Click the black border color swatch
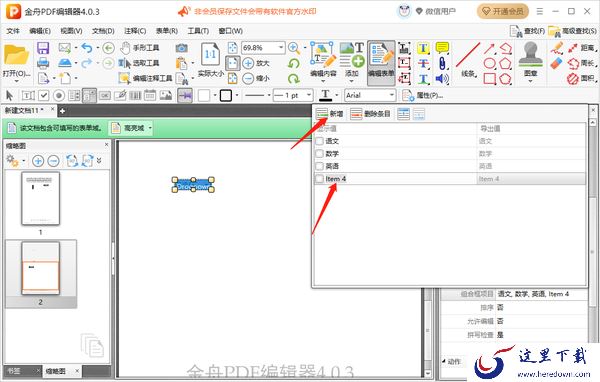 (x=226, y=95)
